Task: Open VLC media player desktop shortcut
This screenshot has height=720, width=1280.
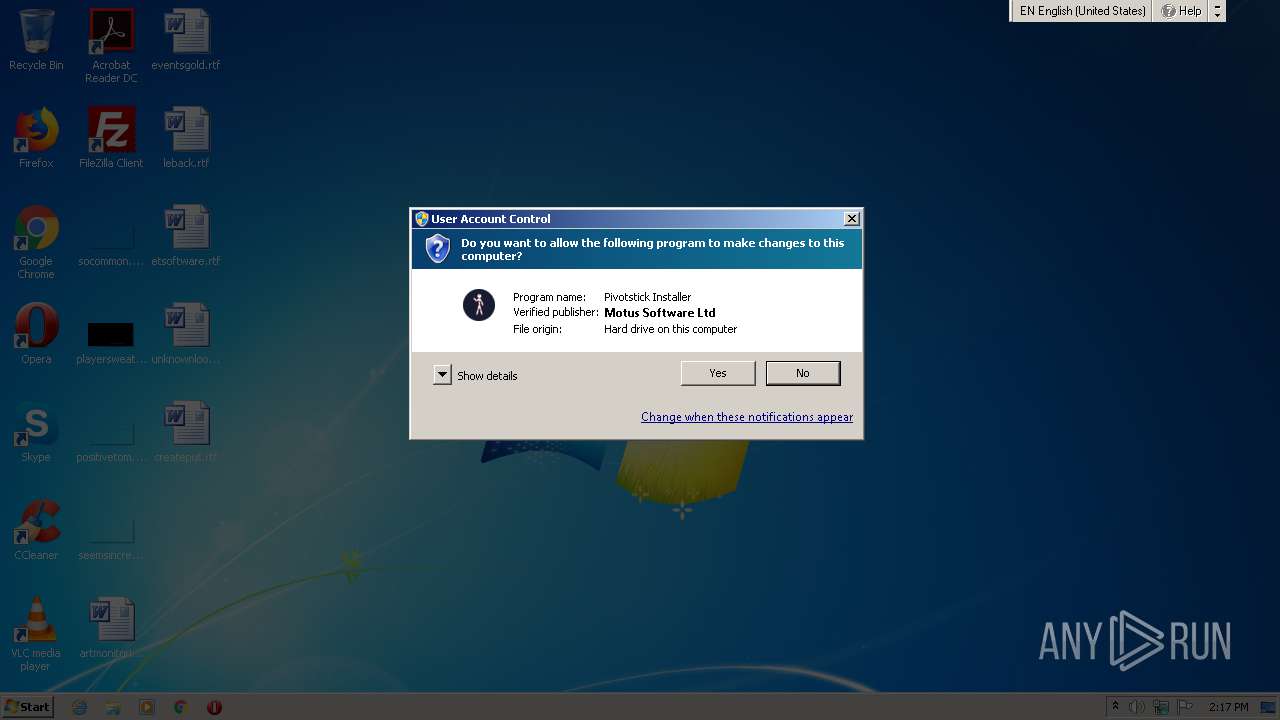Action: tap(36, 635)
